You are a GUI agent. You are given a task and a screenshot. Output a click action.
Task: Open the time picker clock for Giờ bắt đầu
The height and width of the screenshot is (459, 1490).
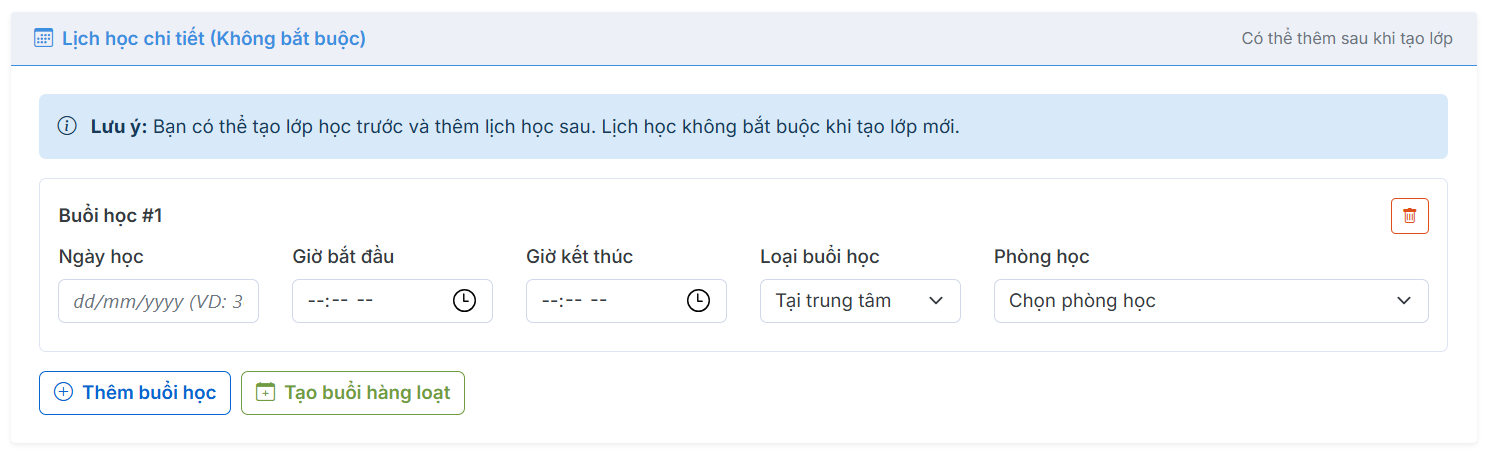(464, 301)
